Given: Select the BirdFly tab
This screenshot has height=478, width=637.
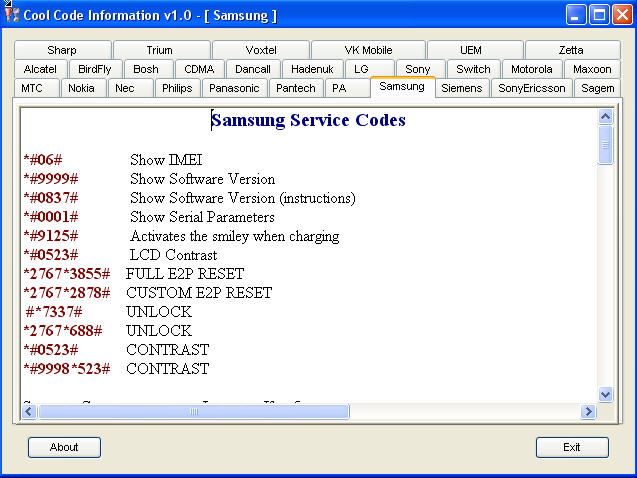Looking at the screenshot, I should 96,69.
